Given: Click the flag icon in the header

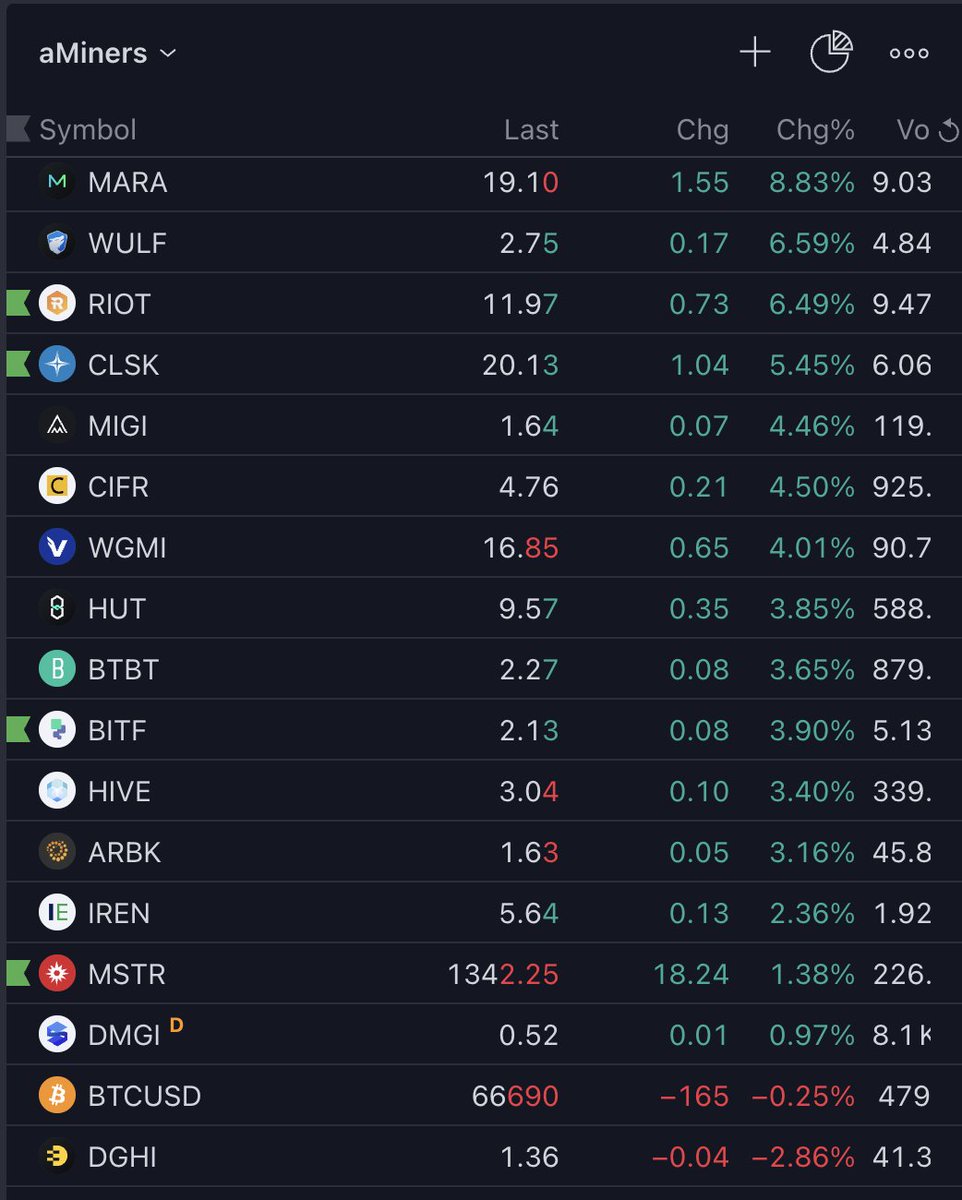Looking at the screenshot, I should [x=18, y=129].
